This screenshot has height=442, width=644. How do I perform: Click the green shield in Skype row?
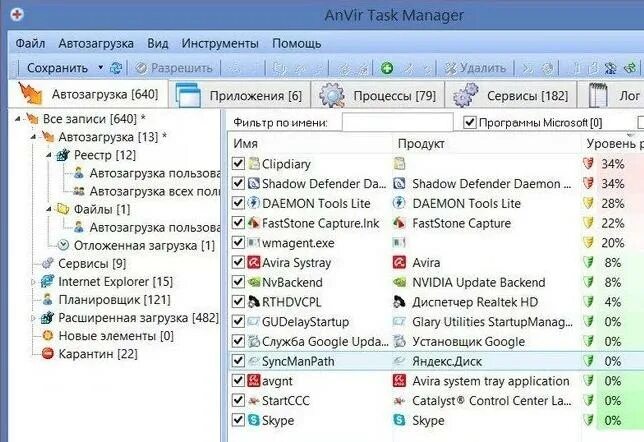tap(589, 420)
